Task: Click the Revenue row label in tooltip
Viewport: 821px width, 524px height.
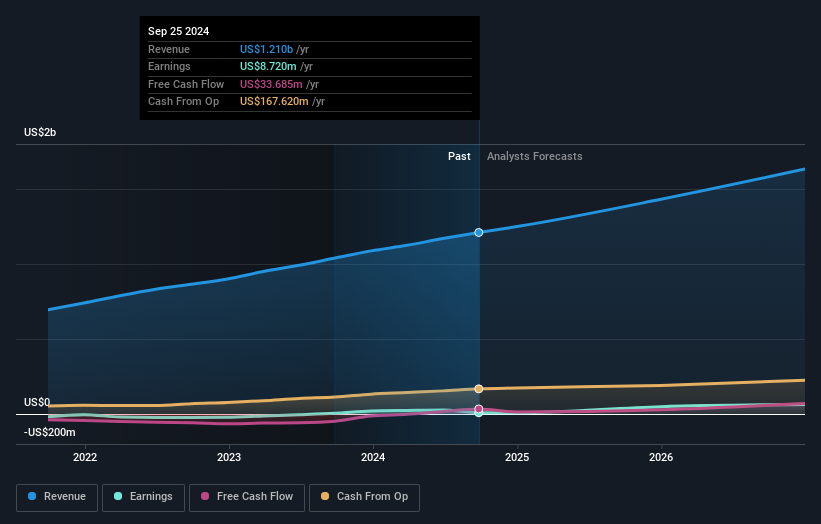Action: coord(169,49)
